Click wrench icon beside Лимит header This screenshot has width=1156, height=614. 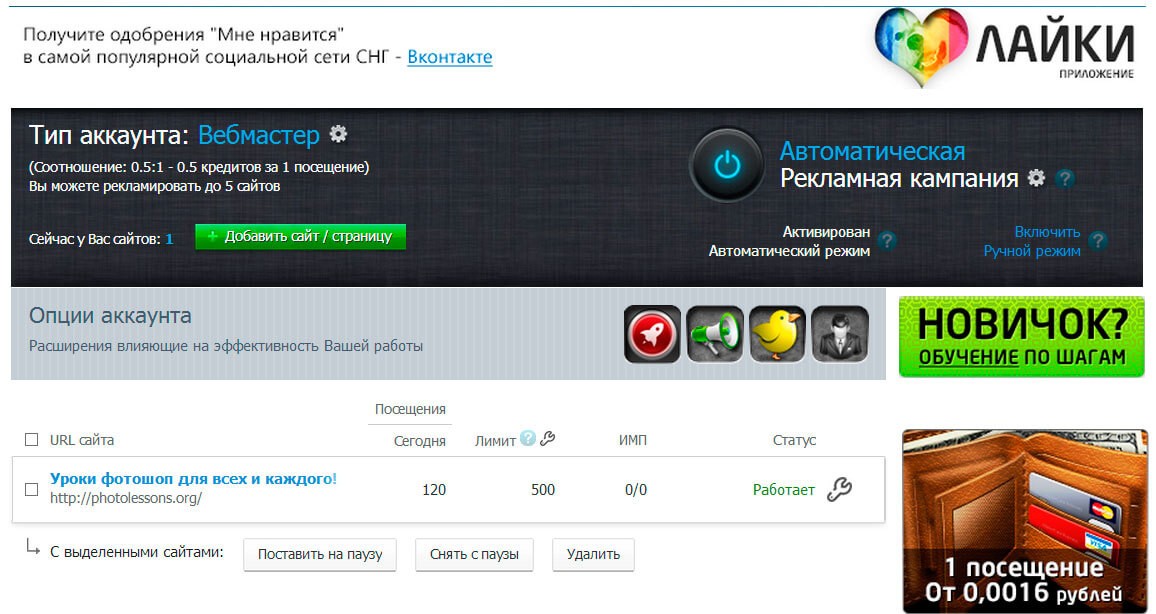coord(549,439)
